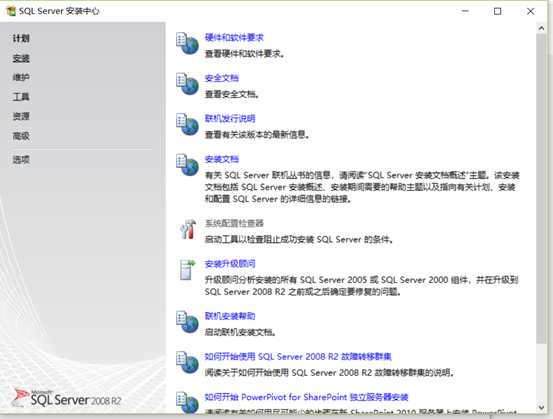Click the scrollbar up arrow

[541, 28]
